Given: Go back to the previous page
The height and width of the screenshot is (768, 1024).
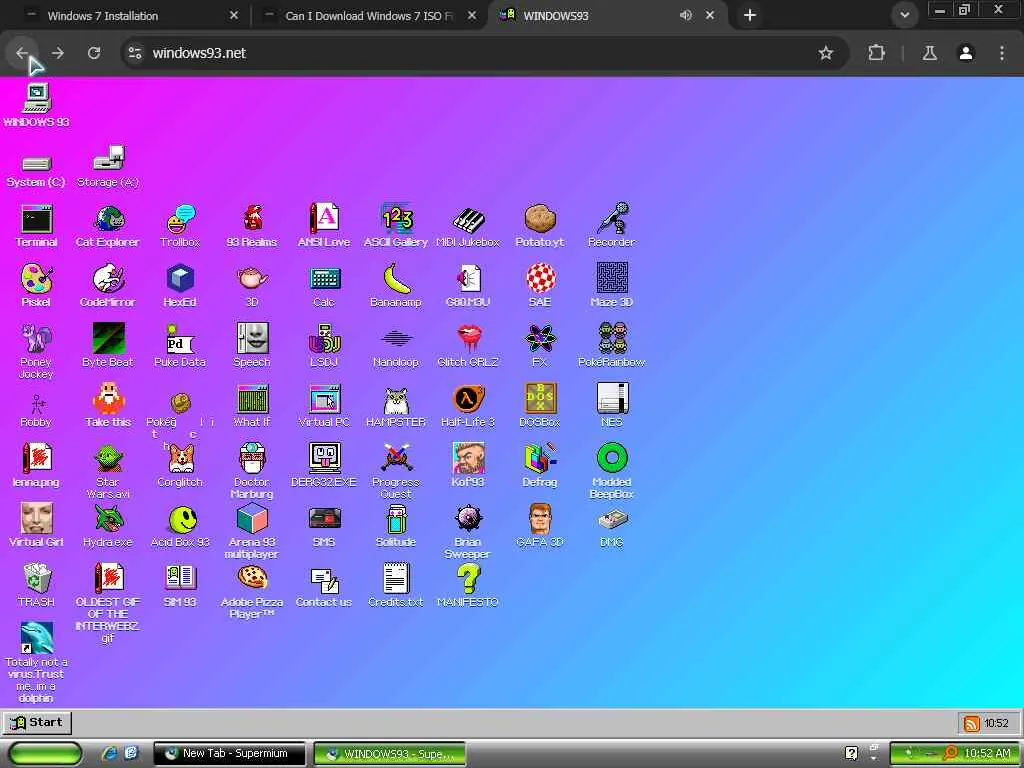Looking at the screenshot, I should [x=22, y=53].
